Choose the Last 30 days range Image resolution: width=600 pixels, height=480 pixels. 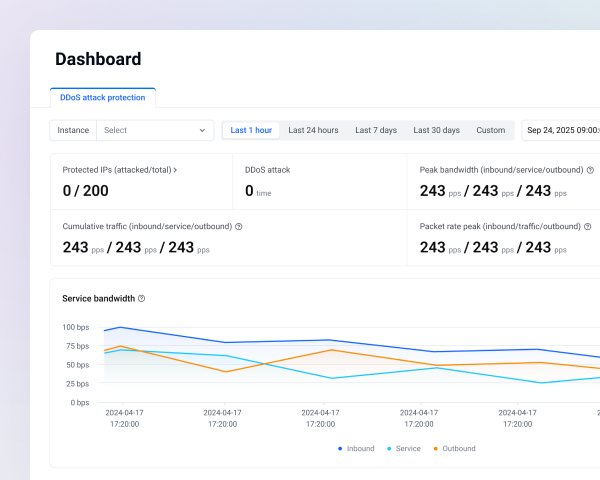[x=436, y=130]
